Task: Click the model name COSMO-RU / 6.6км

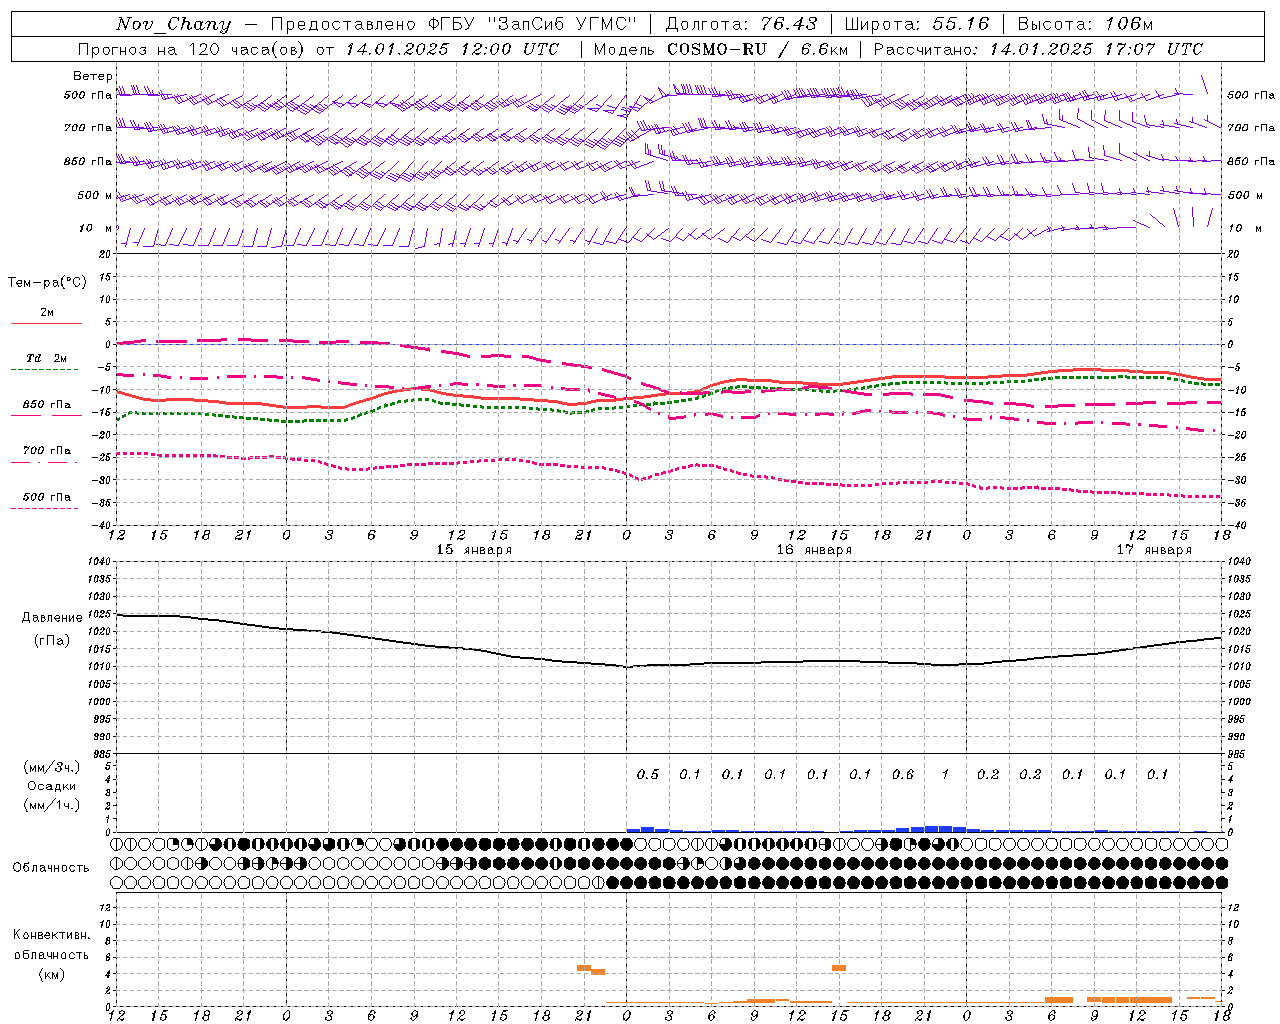Action: 757,49
